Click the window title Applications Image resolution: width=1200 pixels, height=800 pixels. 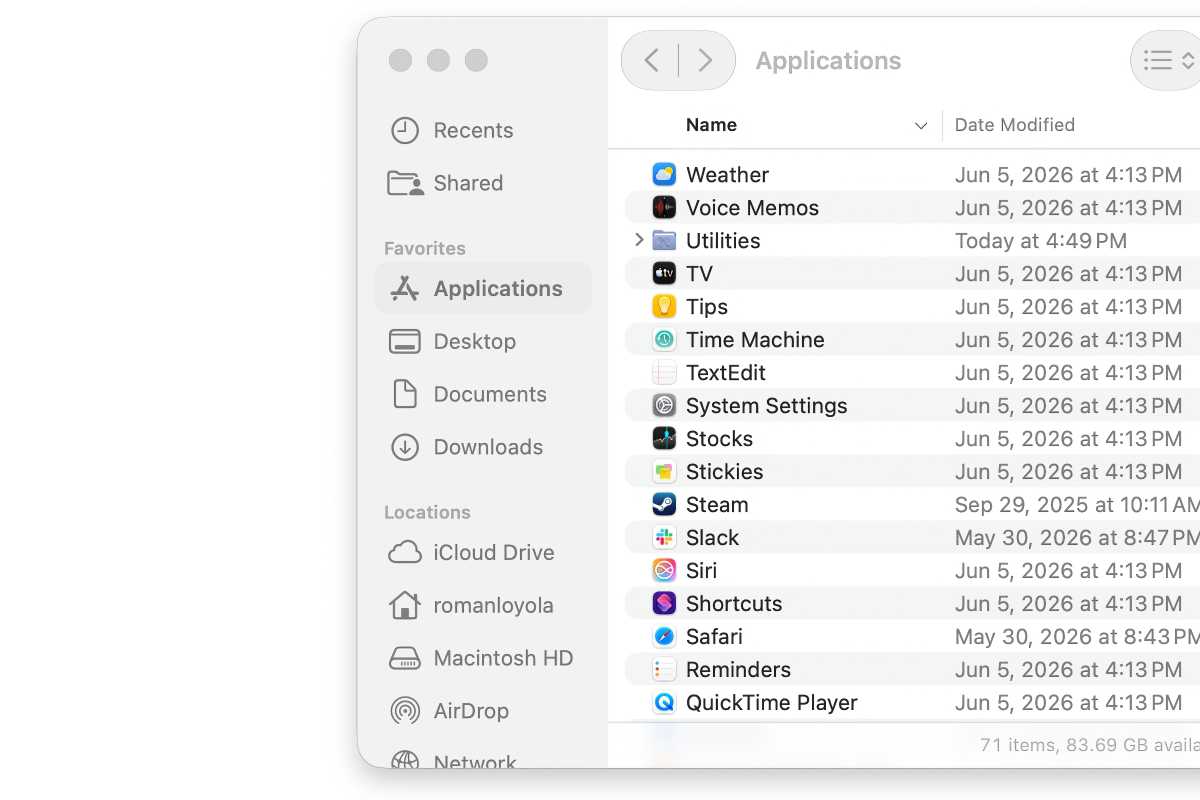(828, 61)
